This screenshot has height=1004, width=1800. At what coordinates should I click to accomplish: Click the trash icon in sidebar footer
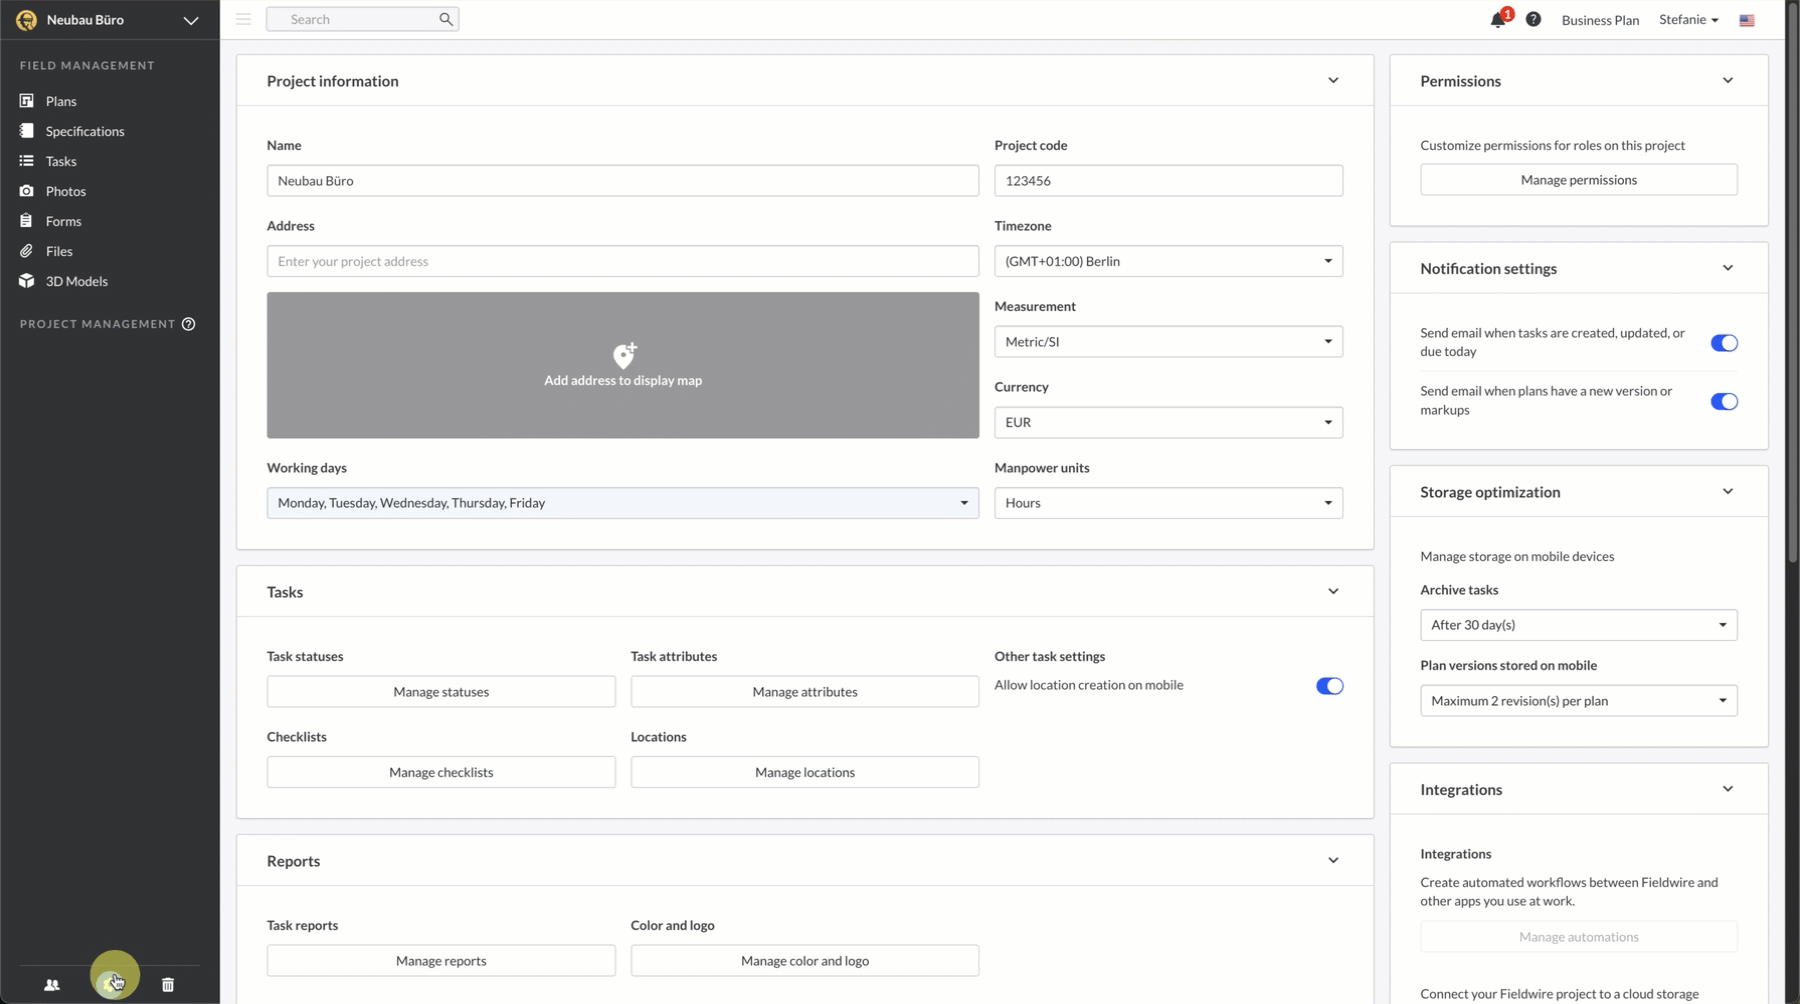168,985
